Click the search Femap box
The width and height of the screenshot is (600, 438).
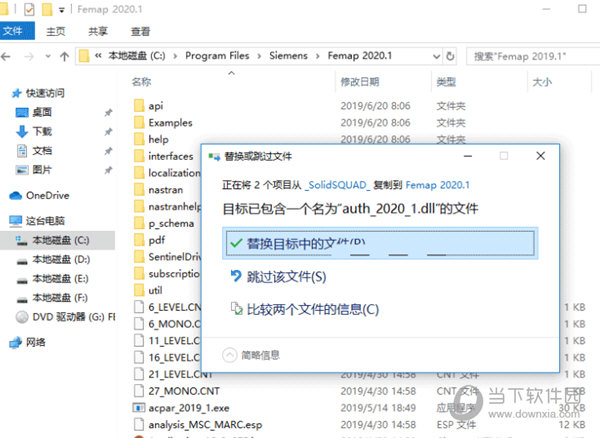click(533, 57)
